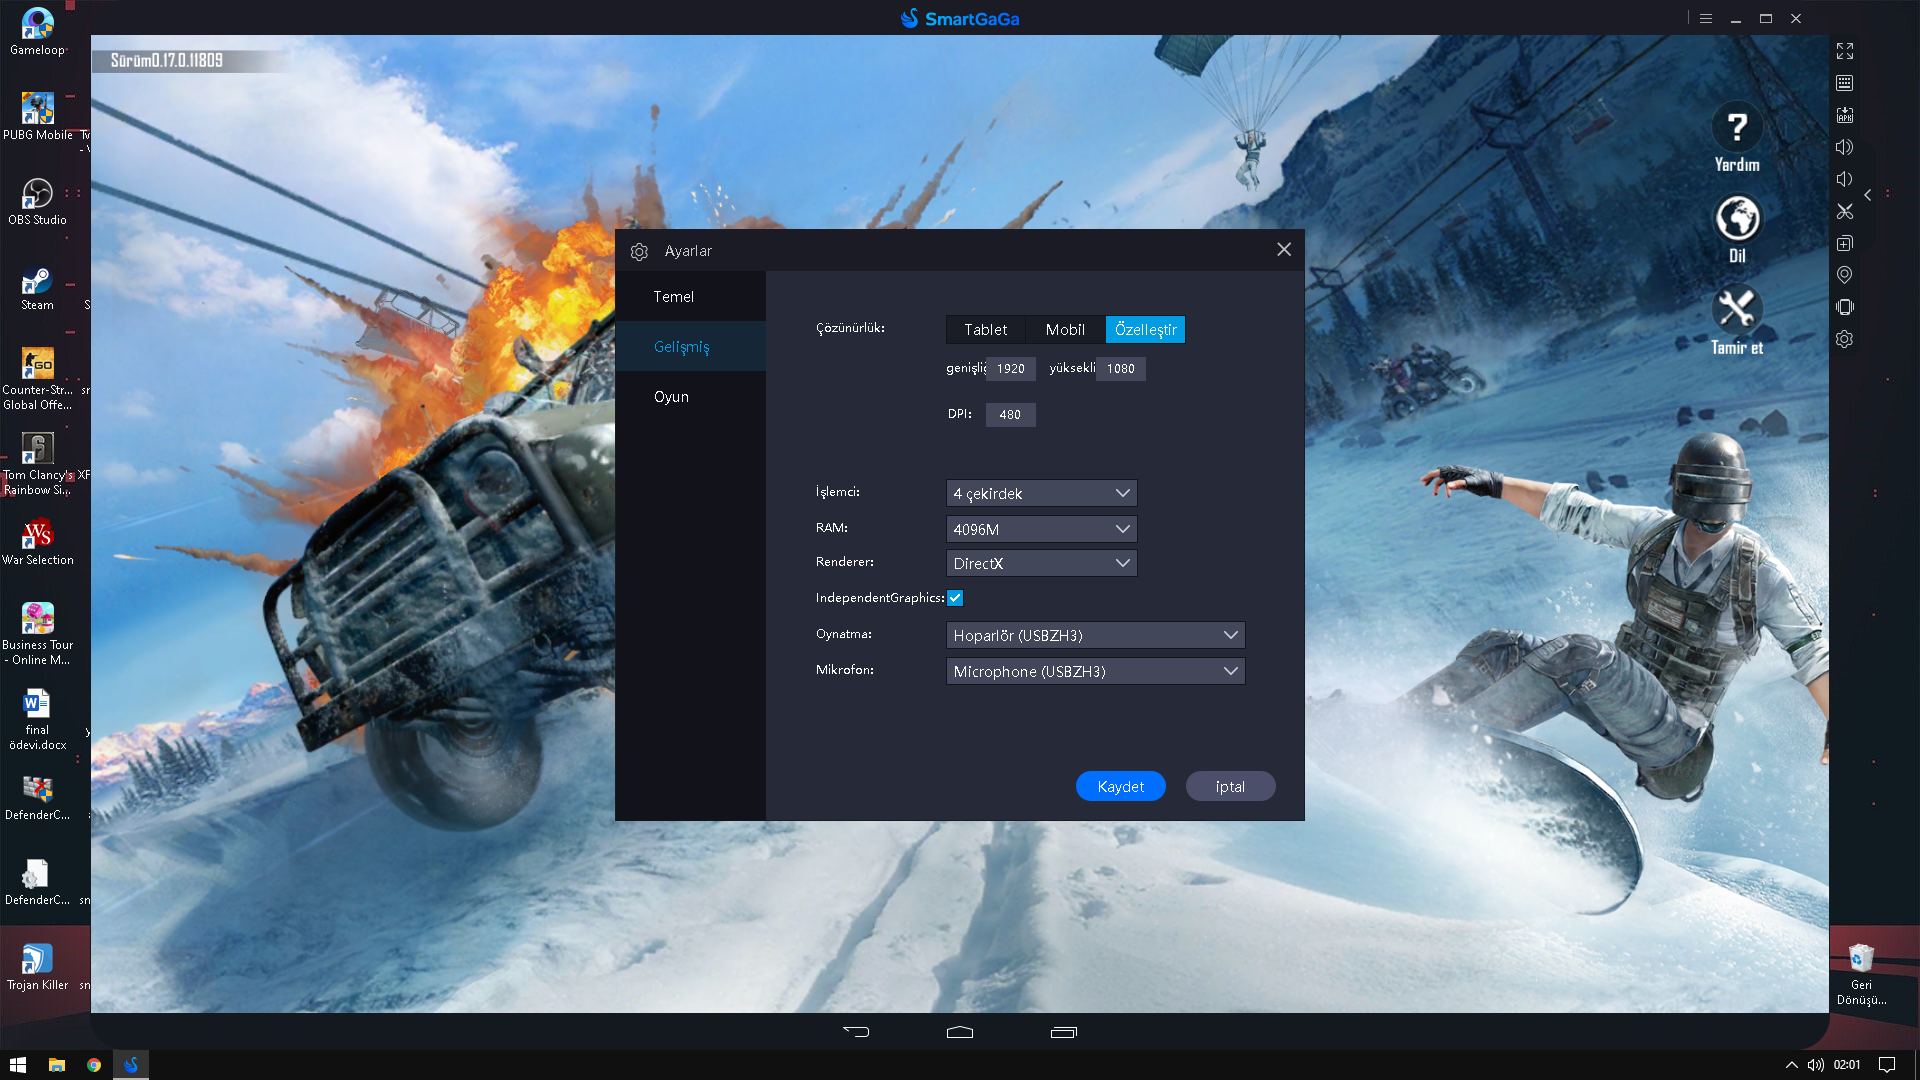Image resolution: width=1920 pixels, height=1080 pixels.
Task: Click the taskbar clock showing 02:01
Action: coord(1847,1065)
